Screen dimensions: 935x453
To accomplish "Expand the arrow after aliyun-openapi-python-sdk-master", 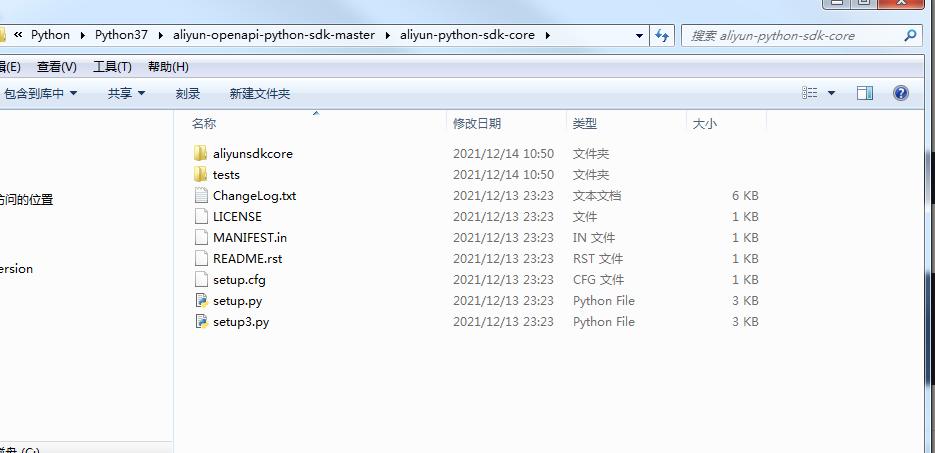I will [x=388, y=35].
